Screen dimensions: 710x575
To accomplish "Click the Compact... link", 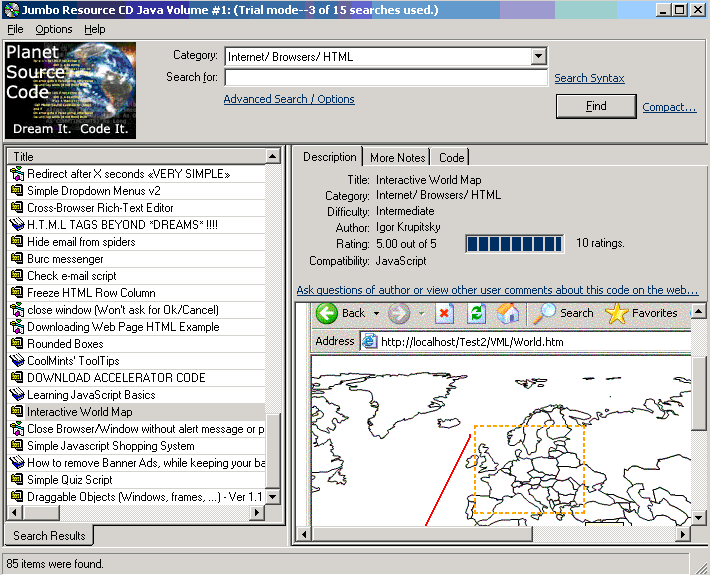I will pyautogui.click(x=669, y=107).
